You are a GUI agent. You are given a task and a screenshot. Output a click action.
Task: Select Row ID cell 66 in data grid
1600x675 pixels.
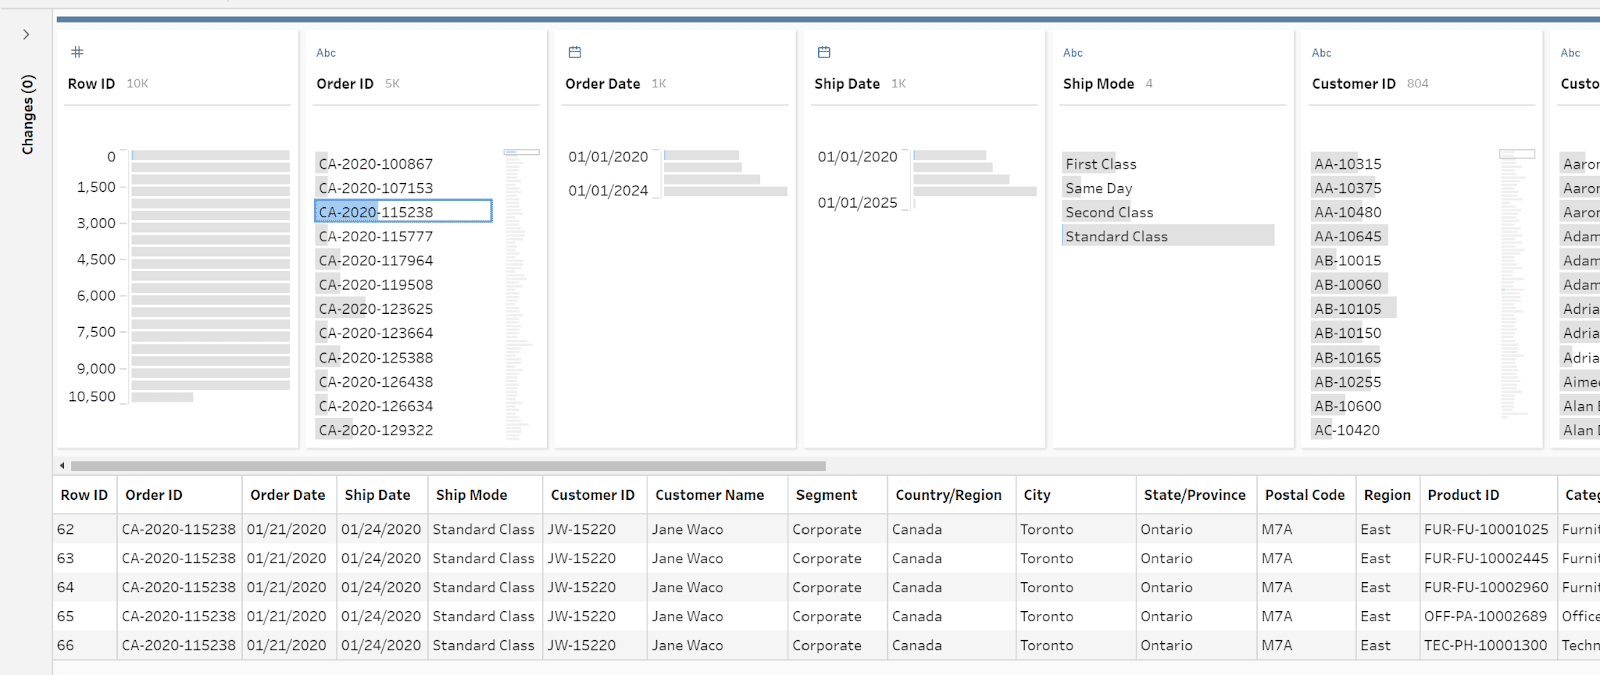tap(85, 646)
